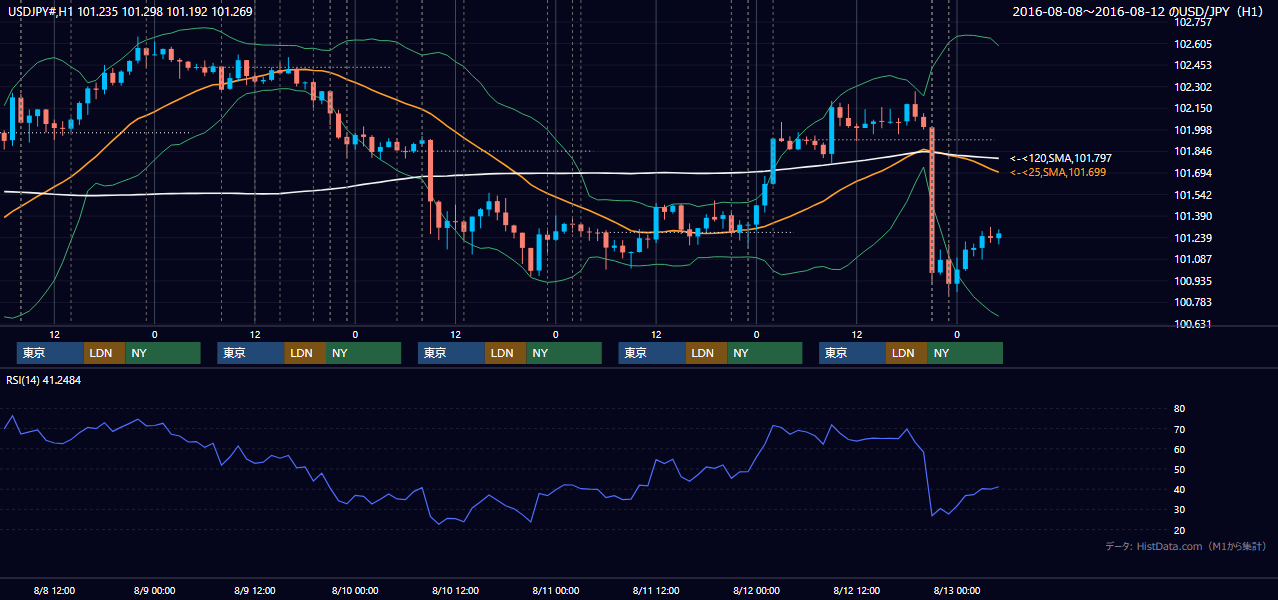Click the 101.239 price axis value
1278x600 pixels.
point(1193,238)
